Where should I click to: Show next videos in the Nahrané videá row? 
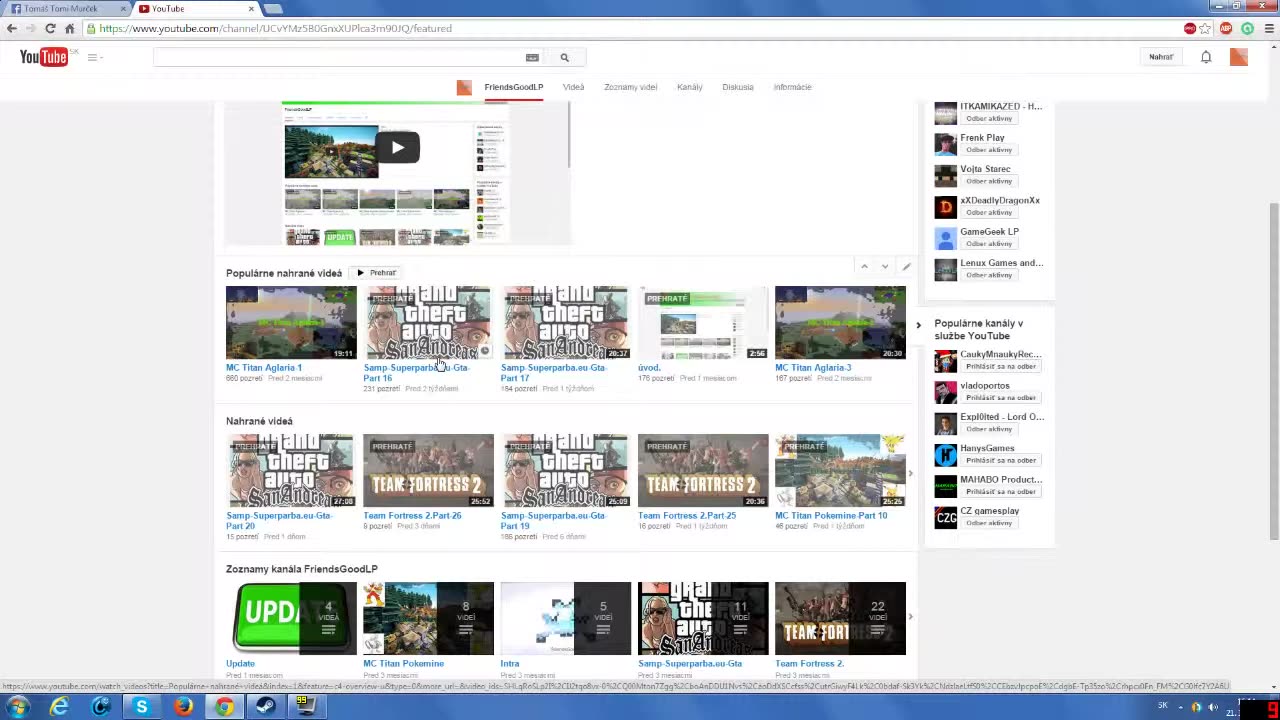910,474
